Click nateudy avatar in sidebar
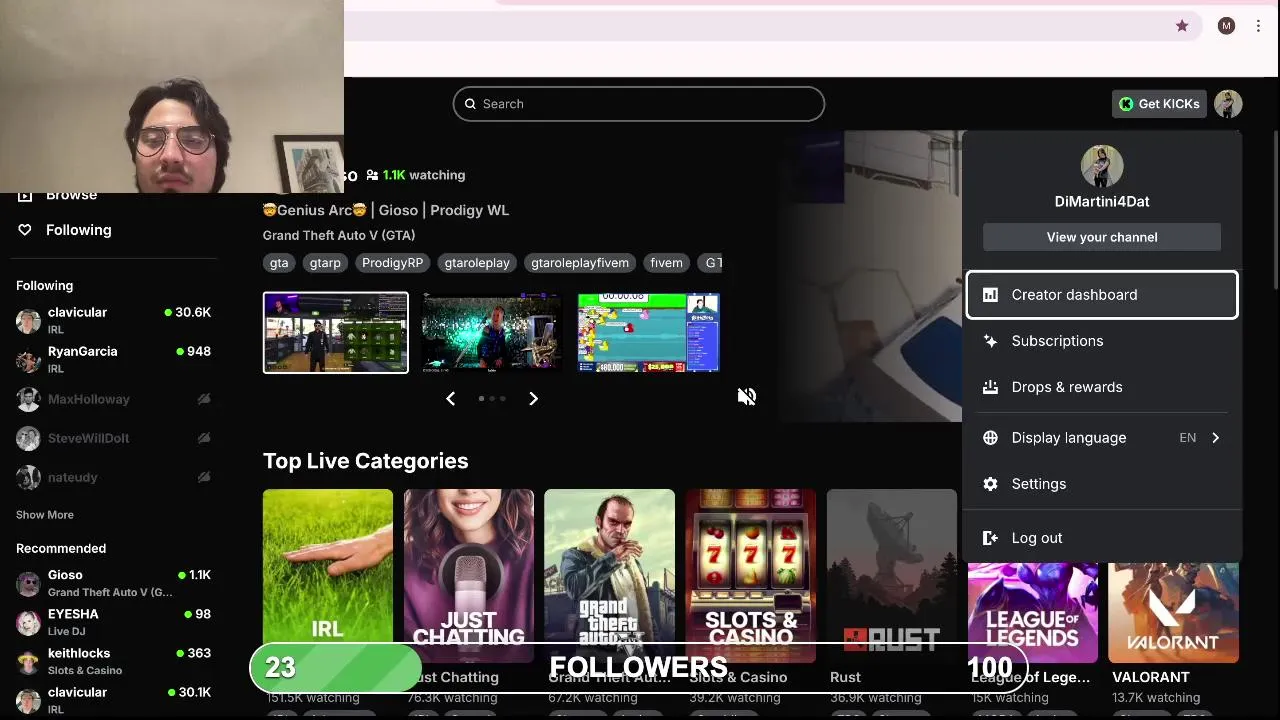1280x720 pixels. [28, 477]
